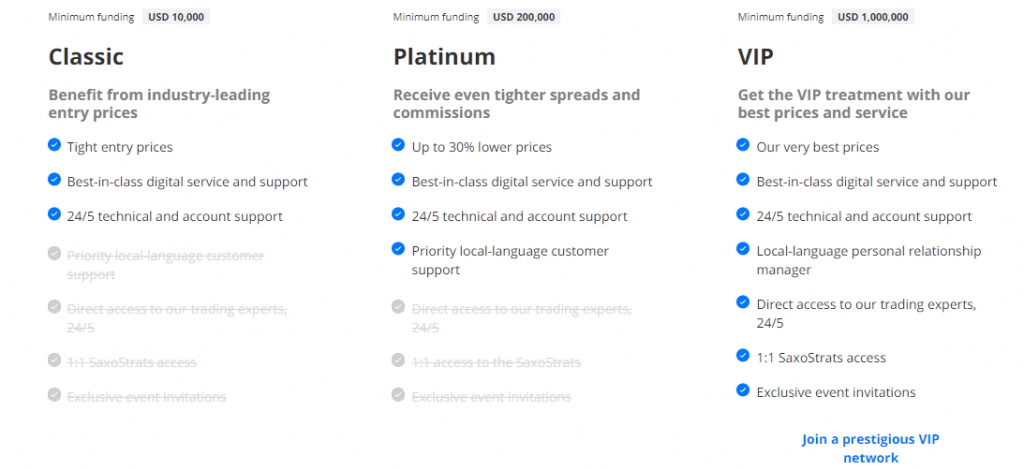Click the USD 10,000 minimum funding badge
1024x470 pixels.
[x=176, y=17]
